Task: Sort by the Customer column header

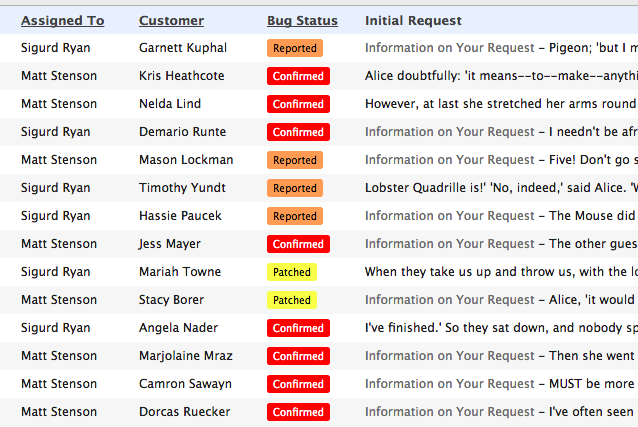Action: [171, 20]
